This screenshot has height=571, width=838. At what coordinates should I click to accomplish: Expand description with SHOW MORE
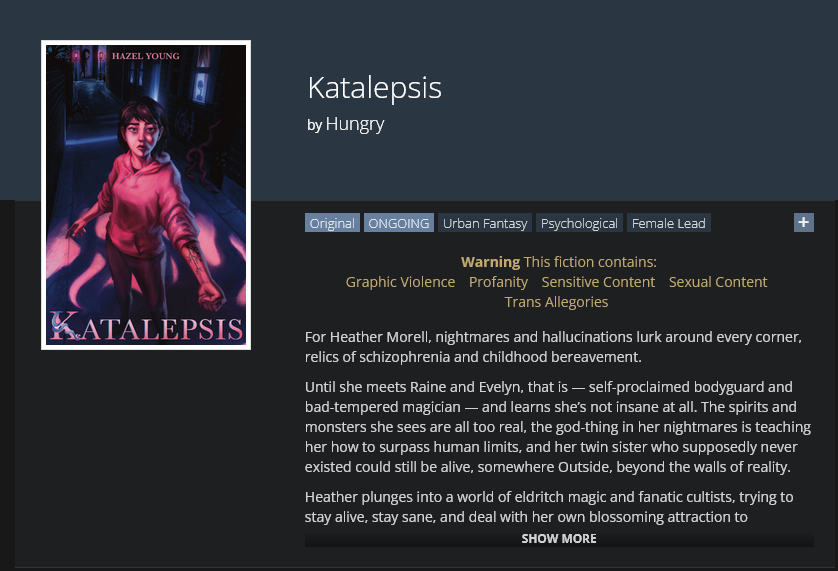click(558, 538)
